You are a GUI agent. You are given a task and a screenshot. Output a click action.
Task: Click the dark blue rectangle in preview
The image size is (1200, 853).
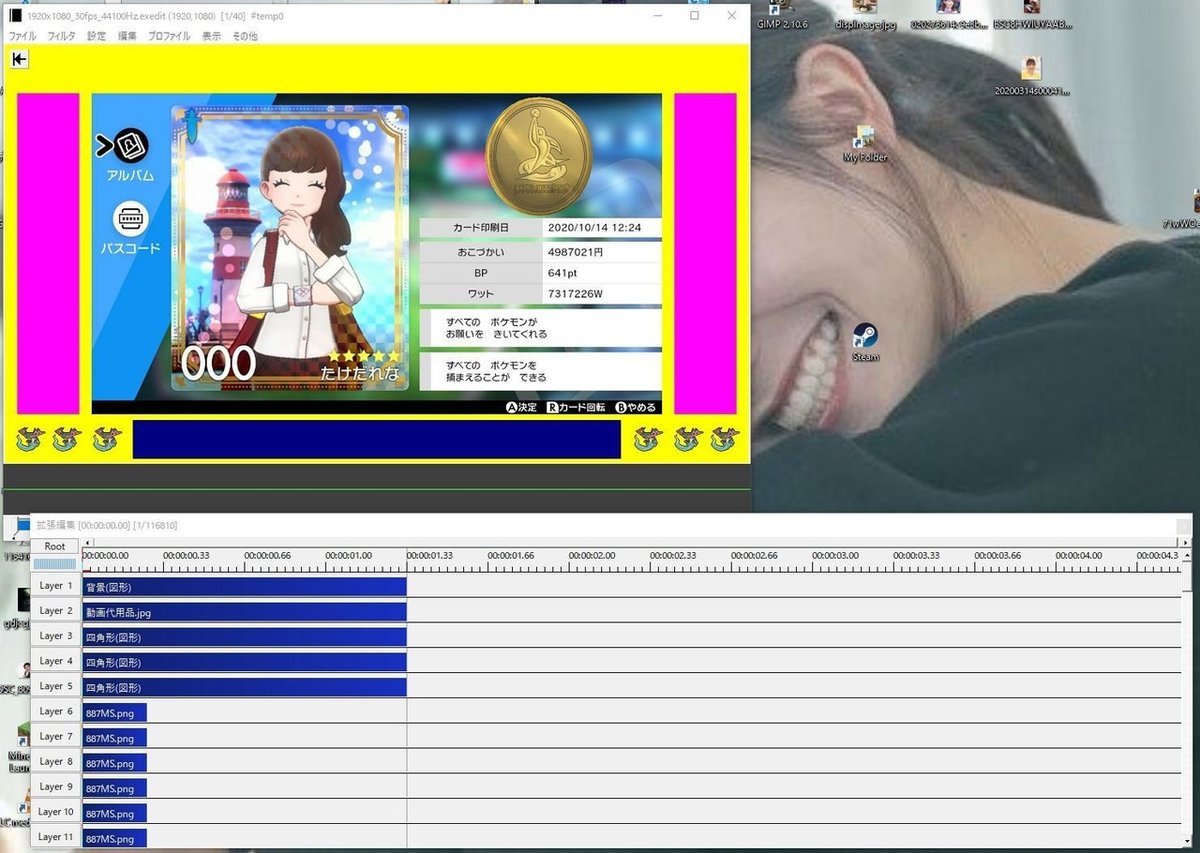click(376, 440)
